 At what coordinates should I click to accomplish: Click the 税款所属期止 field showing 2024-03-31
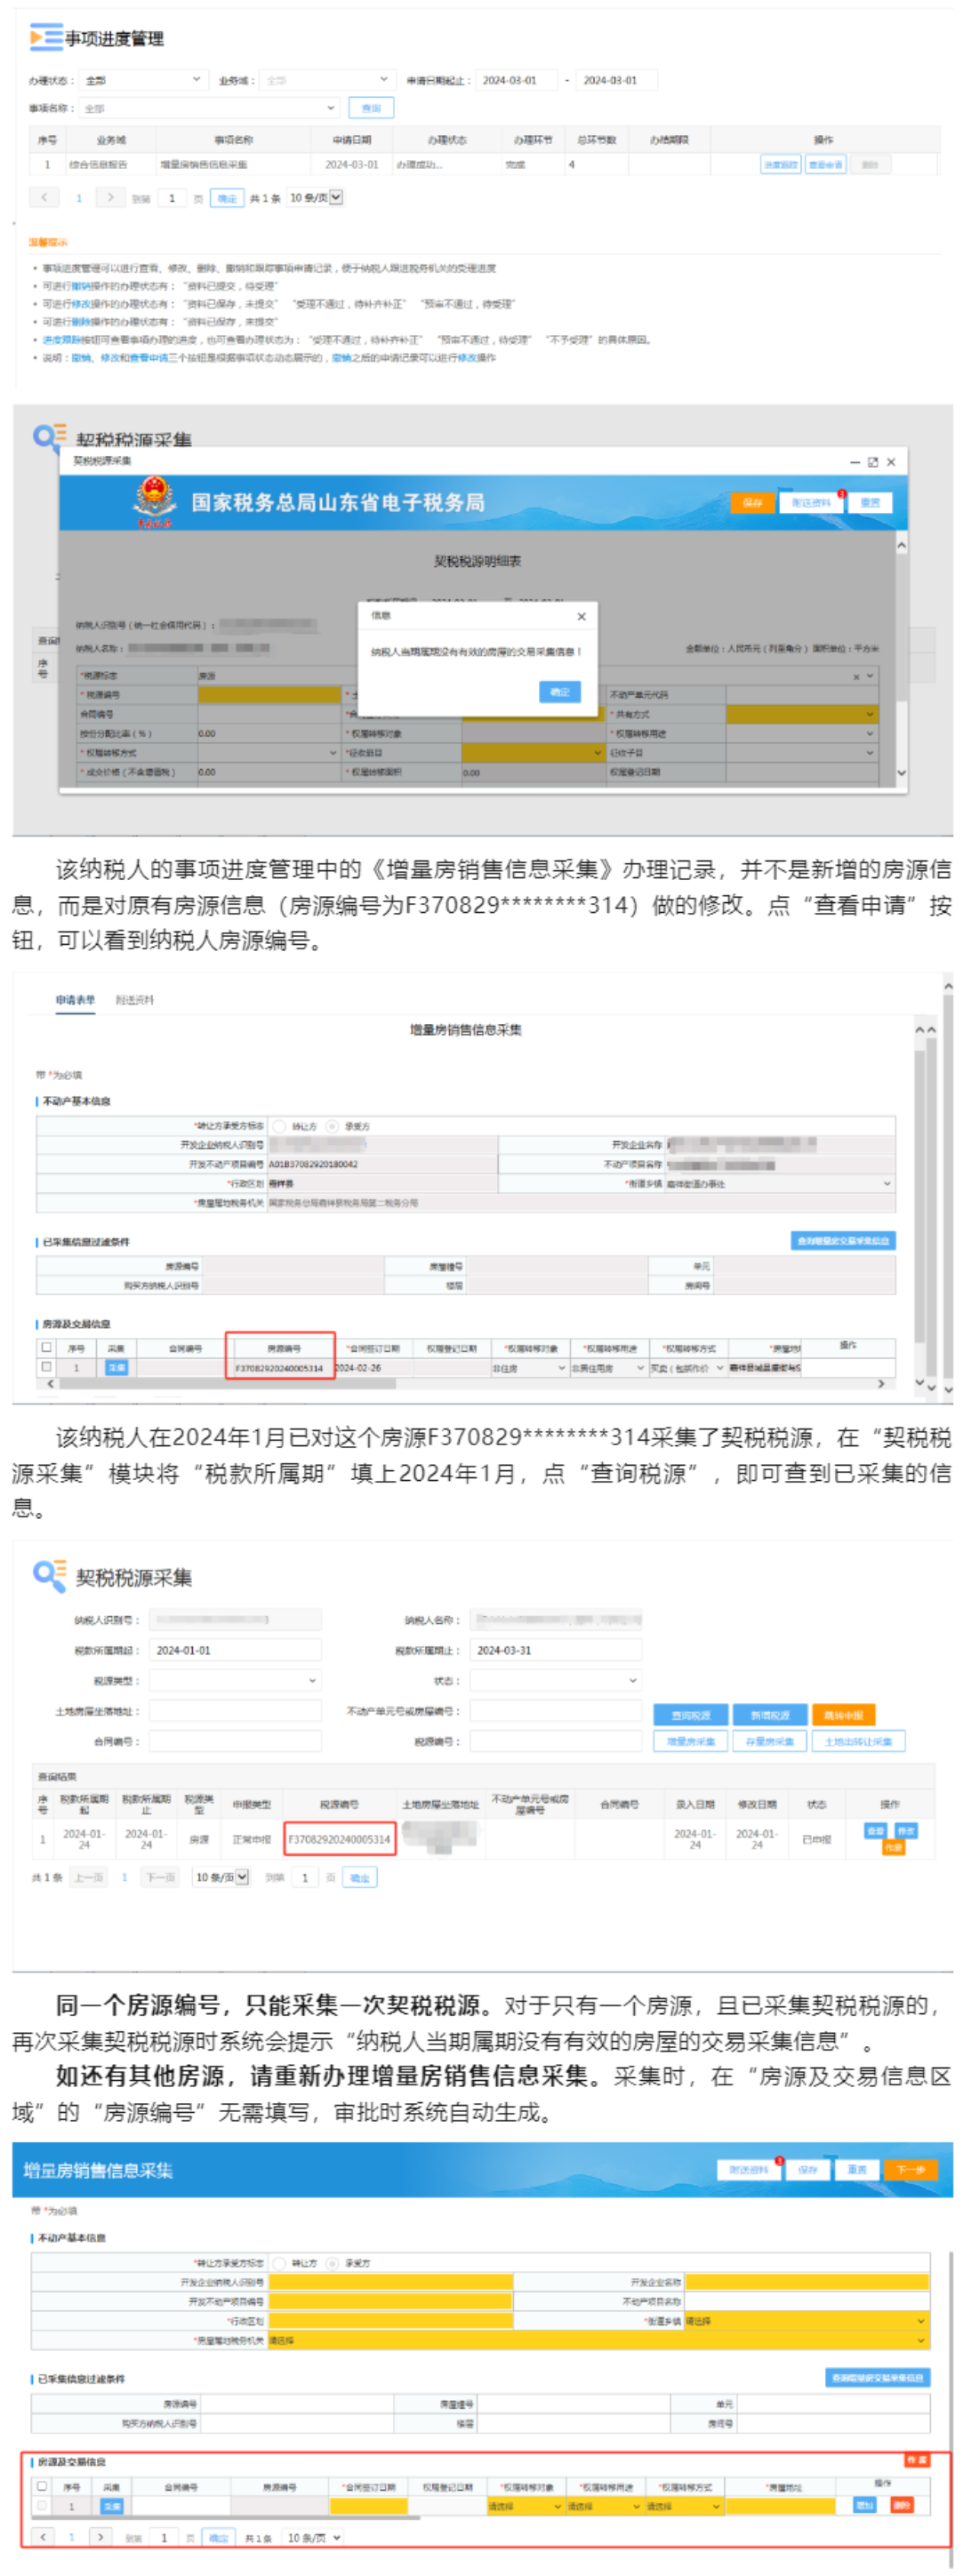[556, 1650]
